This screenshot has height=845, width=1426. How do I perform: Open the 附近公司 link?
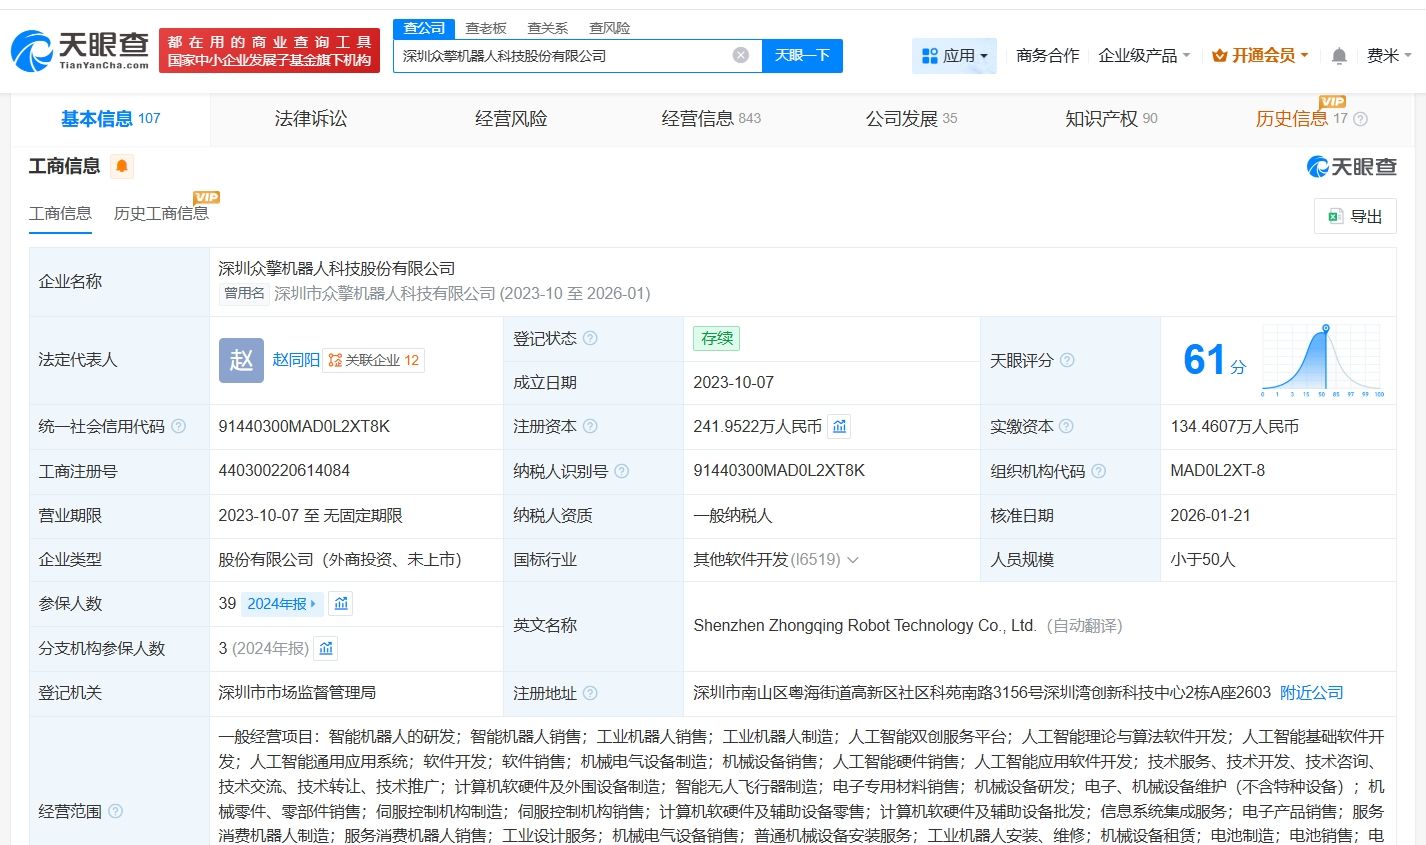pyautogui.click(x=1311, y=693)
